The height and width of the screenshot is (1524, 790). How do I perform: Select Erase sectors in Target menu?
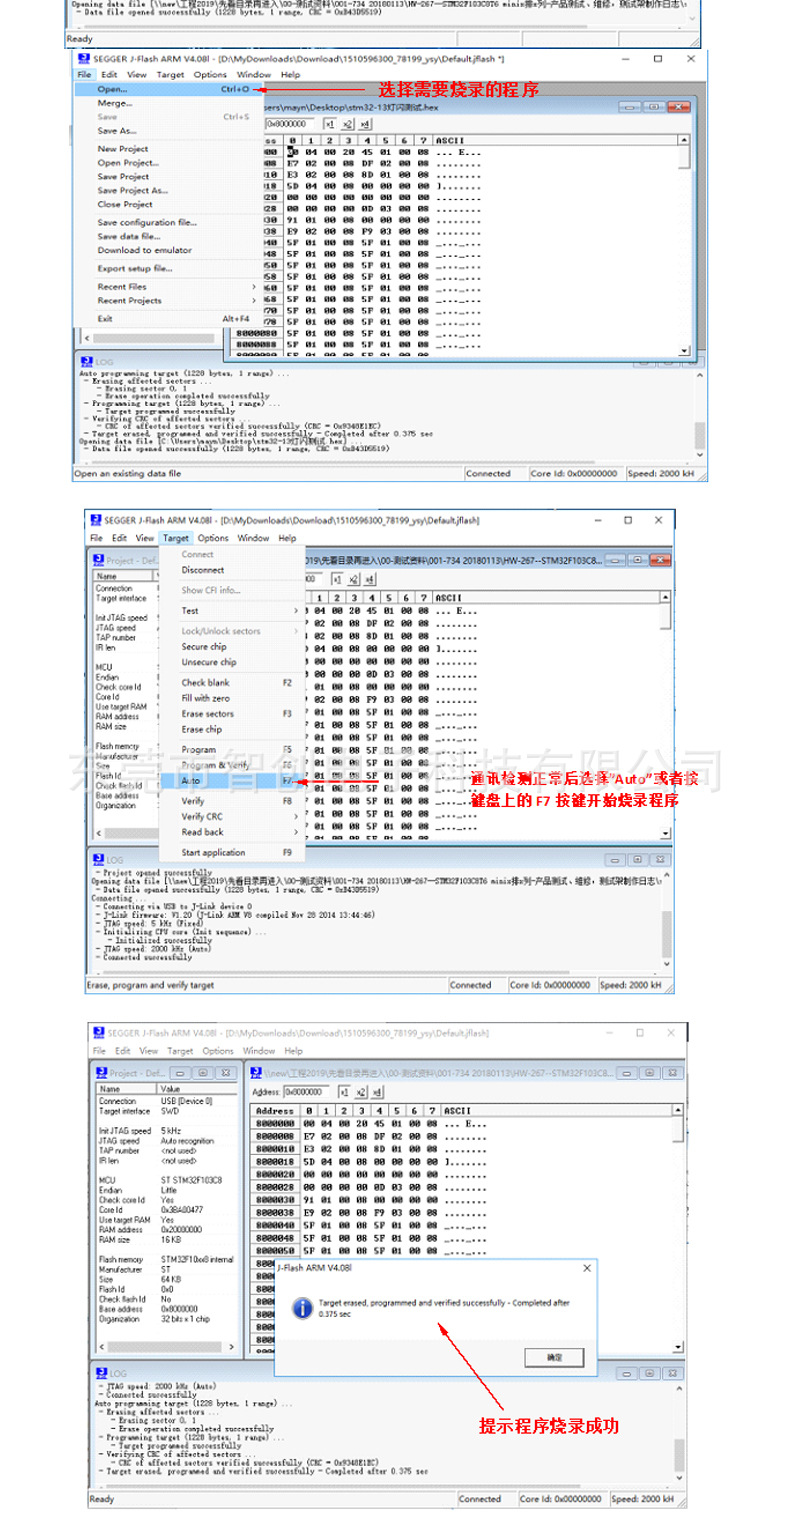pos(230,714)
